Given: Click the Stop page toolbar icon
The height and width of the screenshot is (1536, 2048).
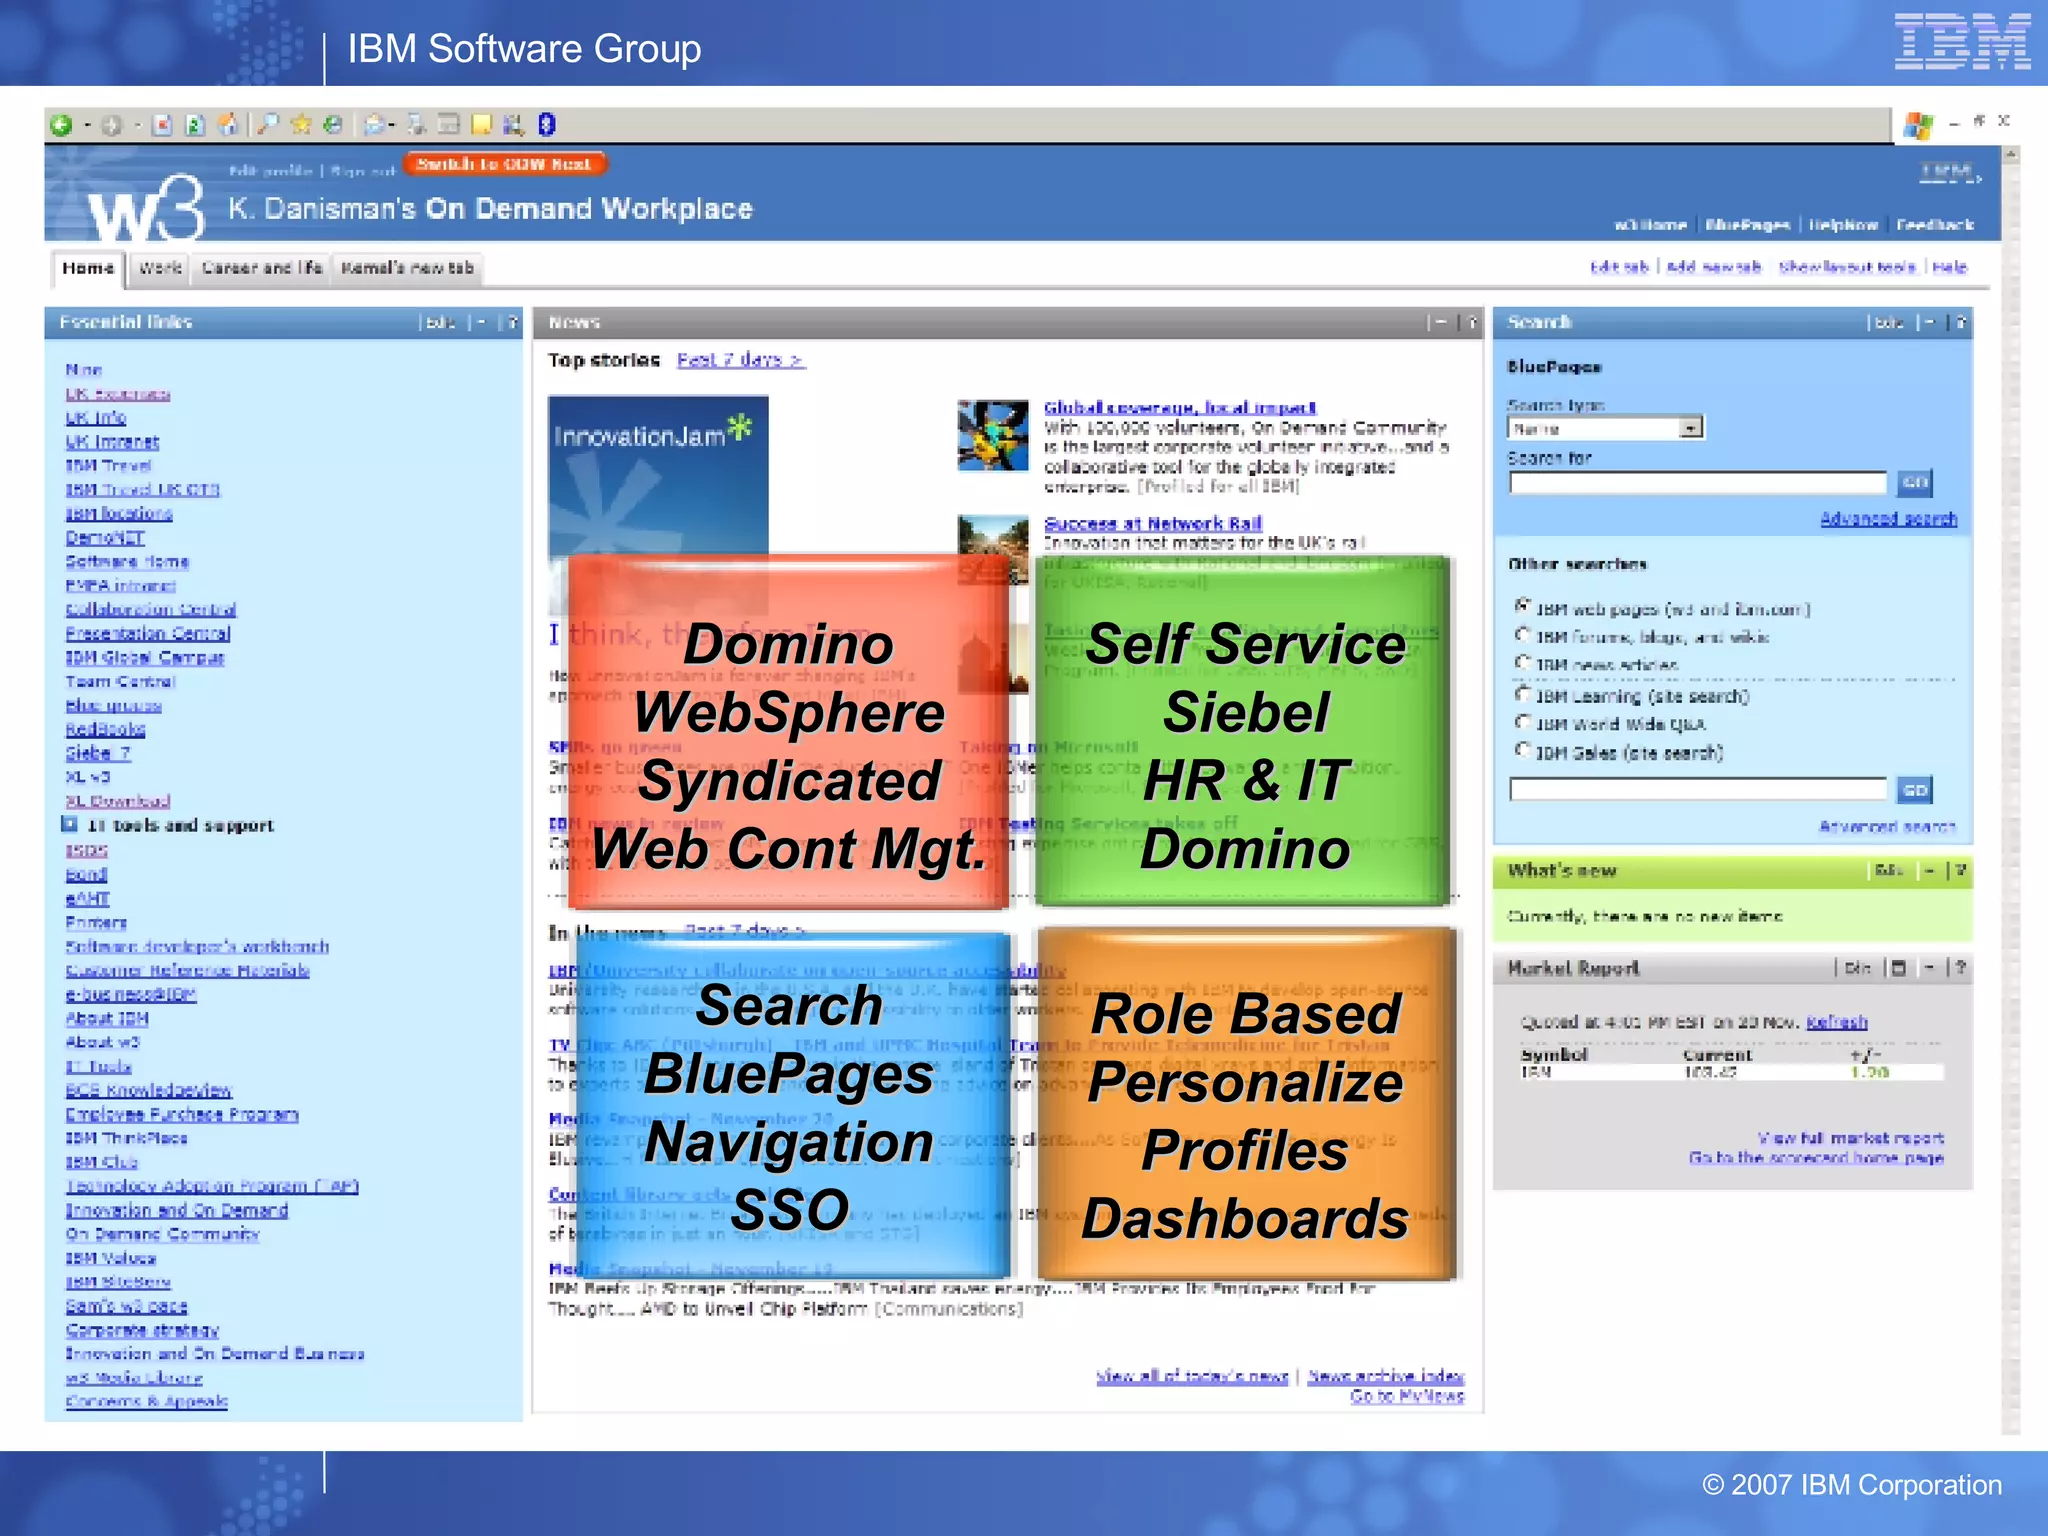Looking at the screenshot, I should coord(162,125).
